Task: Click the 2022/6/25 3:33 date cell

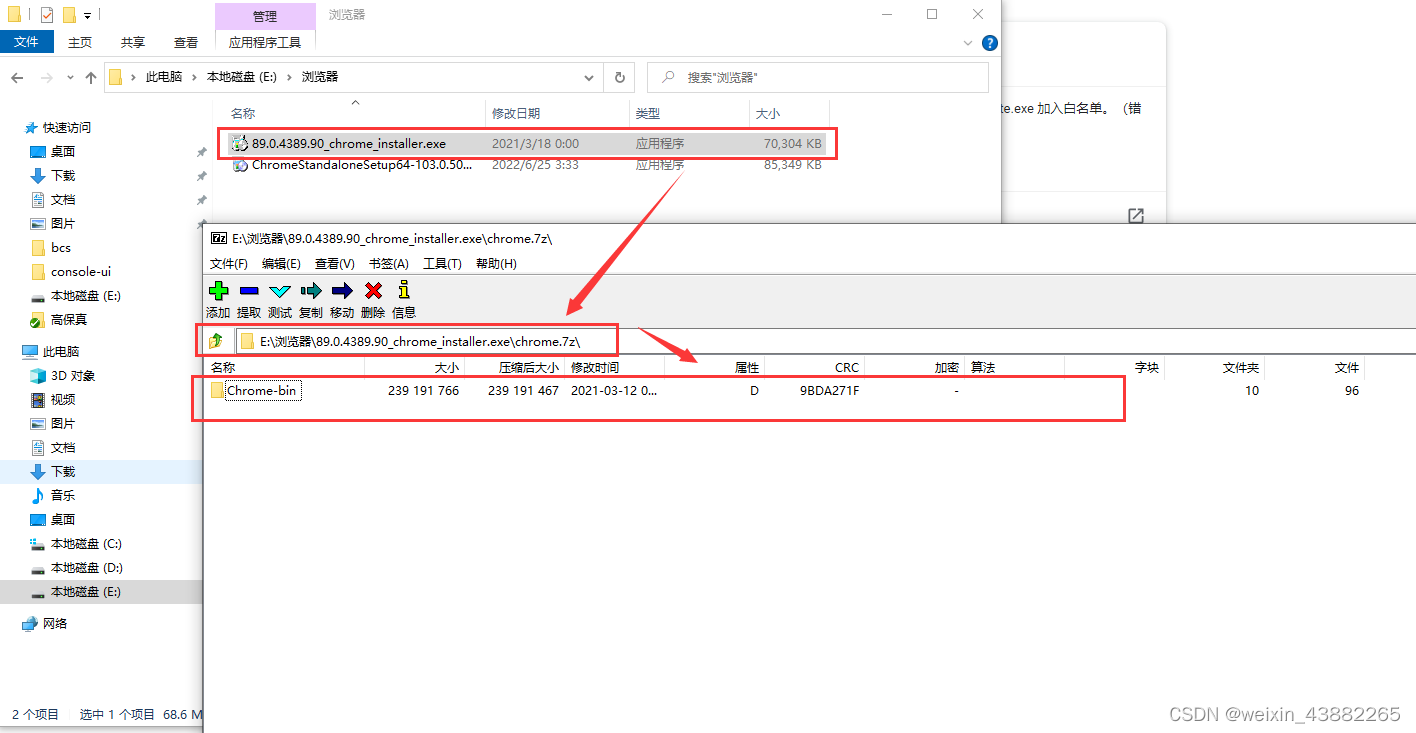Action: coord(535,165)
